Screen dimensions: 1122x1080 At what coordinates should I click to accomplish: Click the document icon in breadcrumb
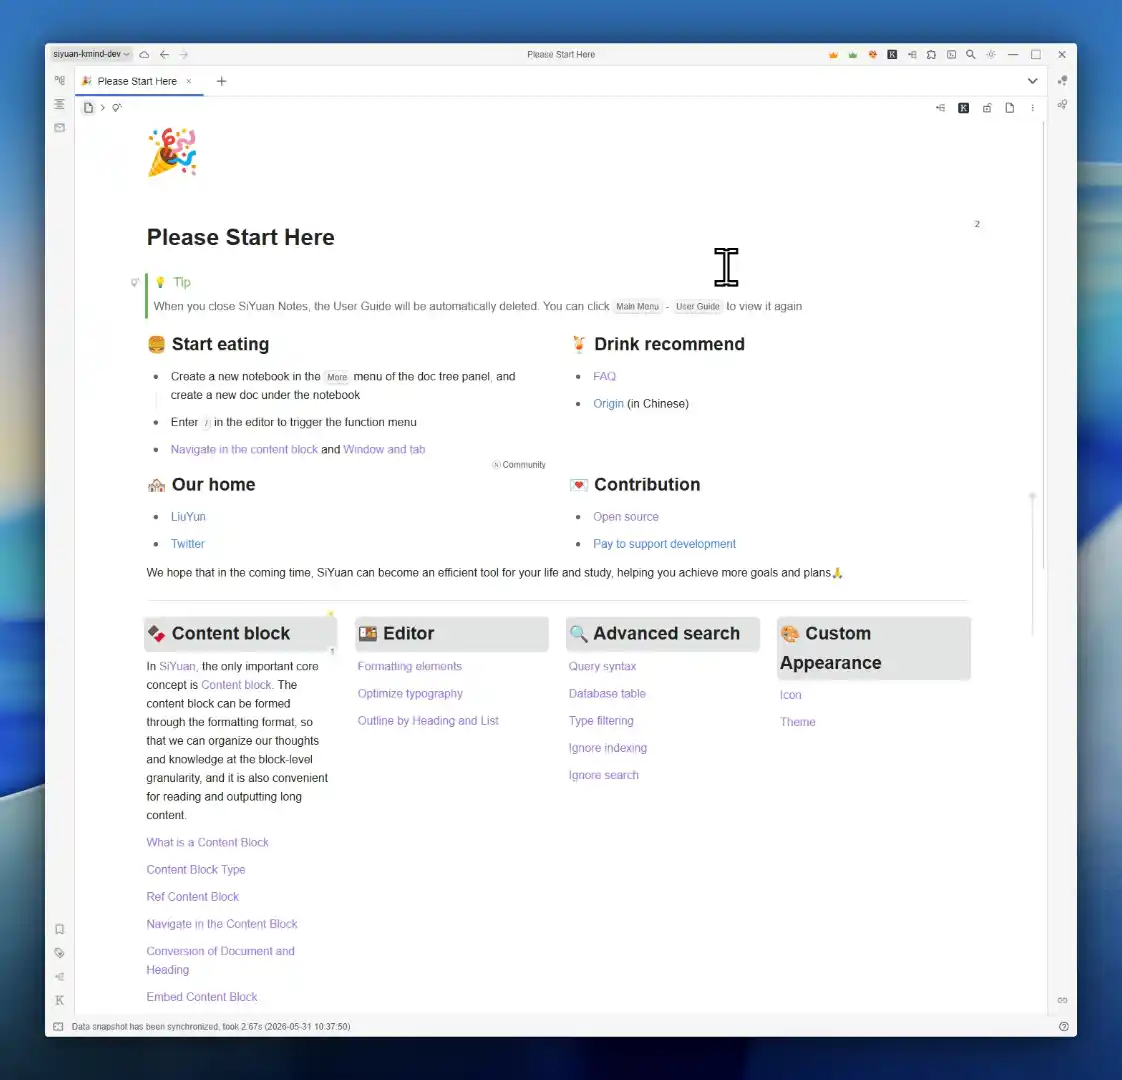(88, 108)
